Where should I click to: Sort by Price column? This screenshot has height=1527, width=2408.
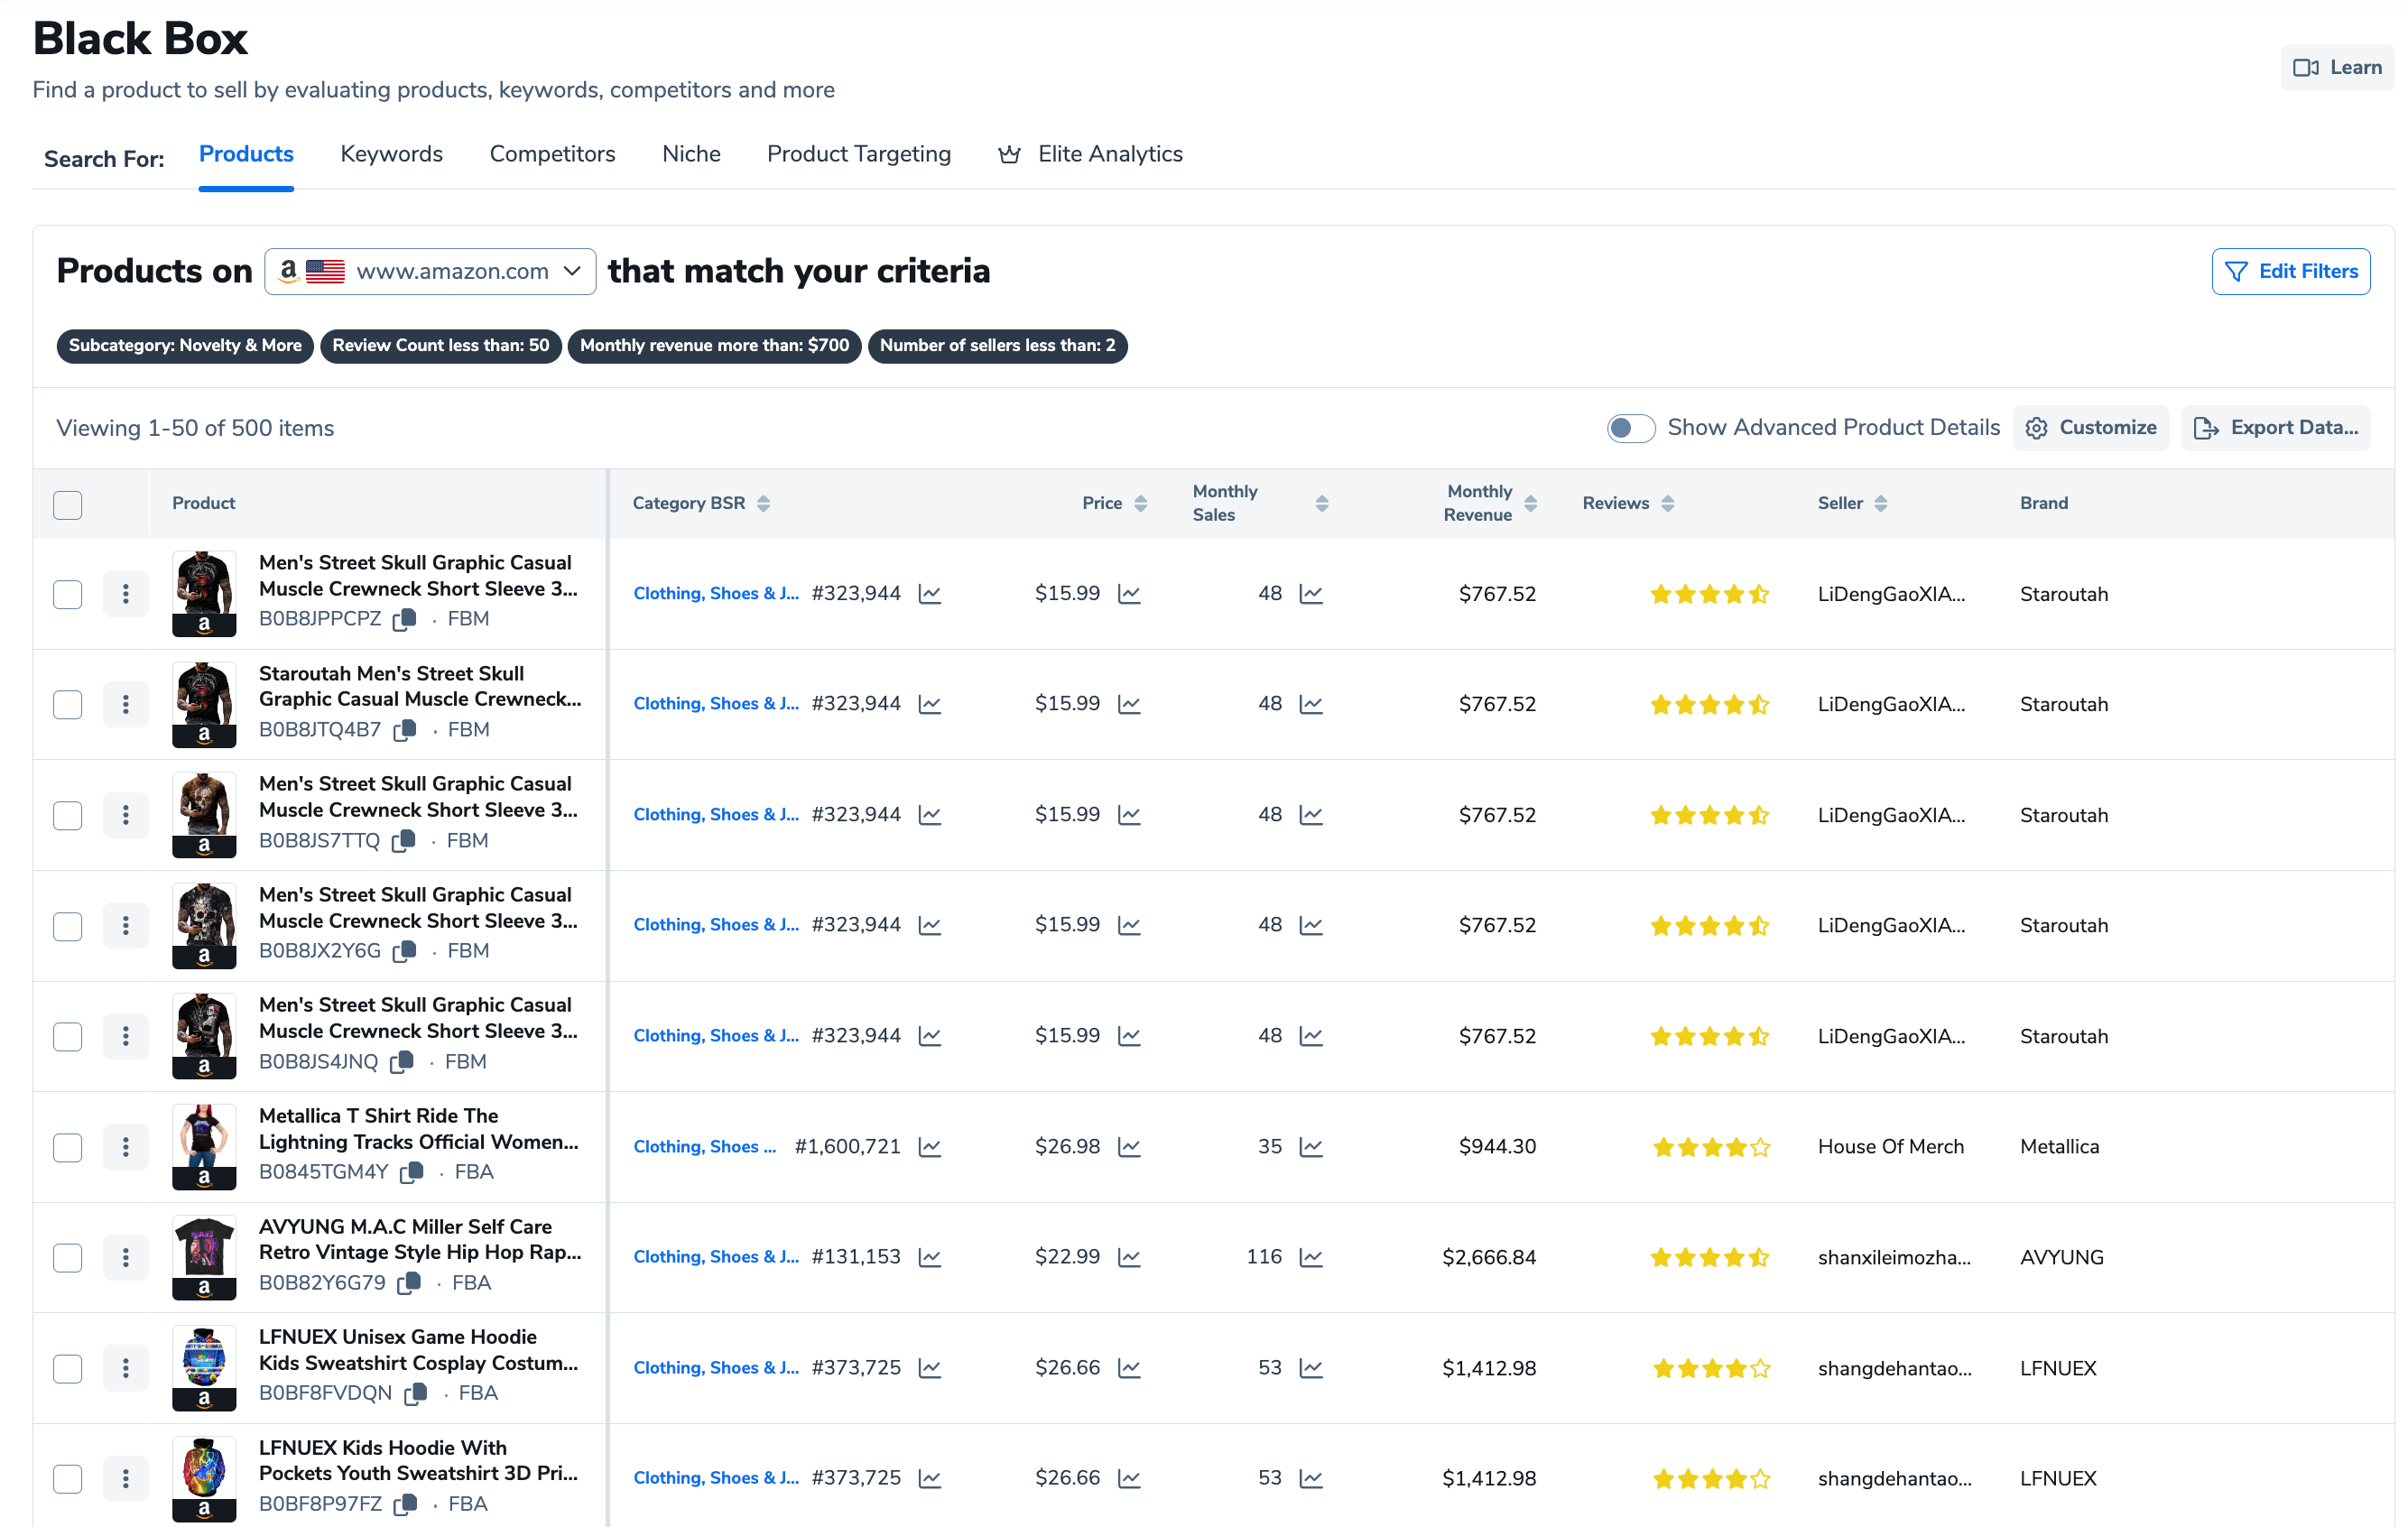point(1141,504)
